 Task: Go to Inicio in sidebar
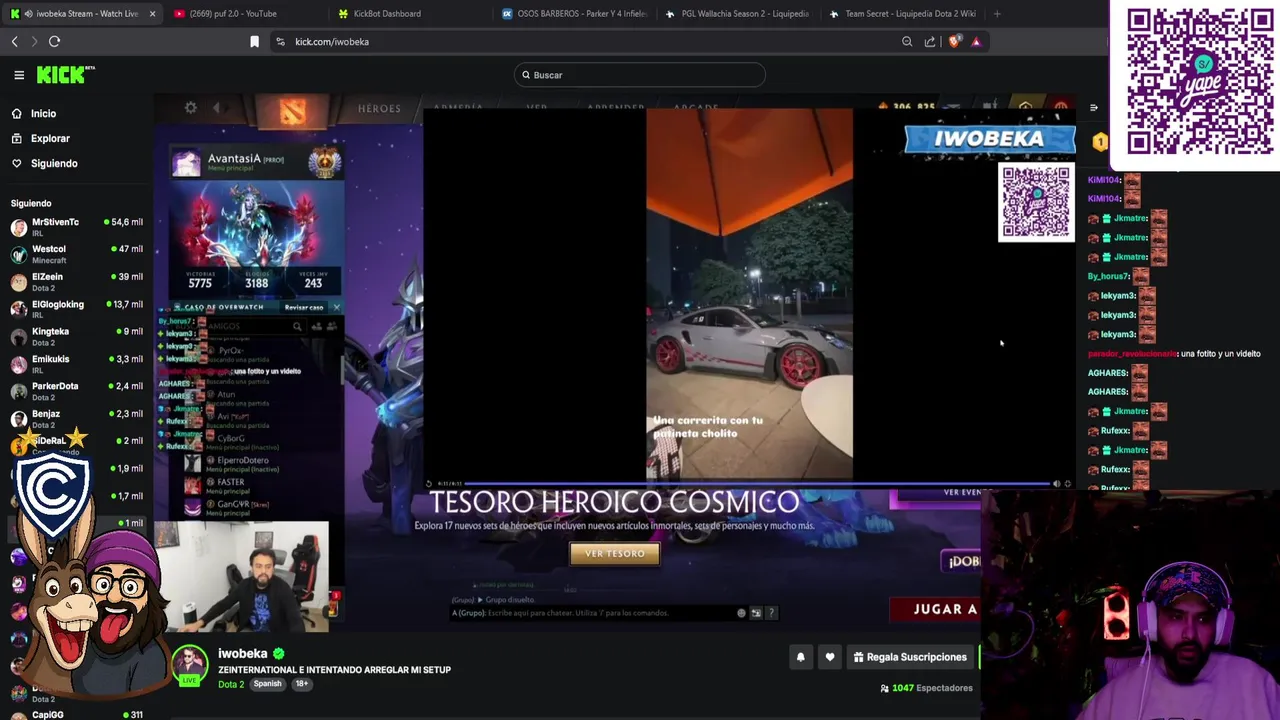43,113
